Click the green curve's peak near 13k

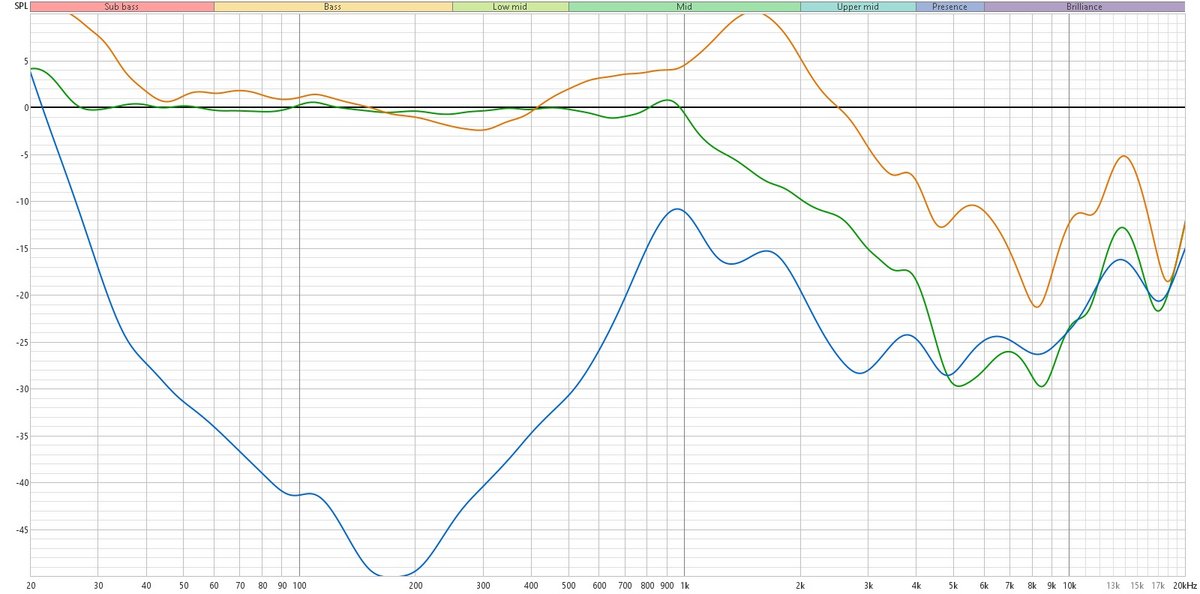click(1123, 228)
